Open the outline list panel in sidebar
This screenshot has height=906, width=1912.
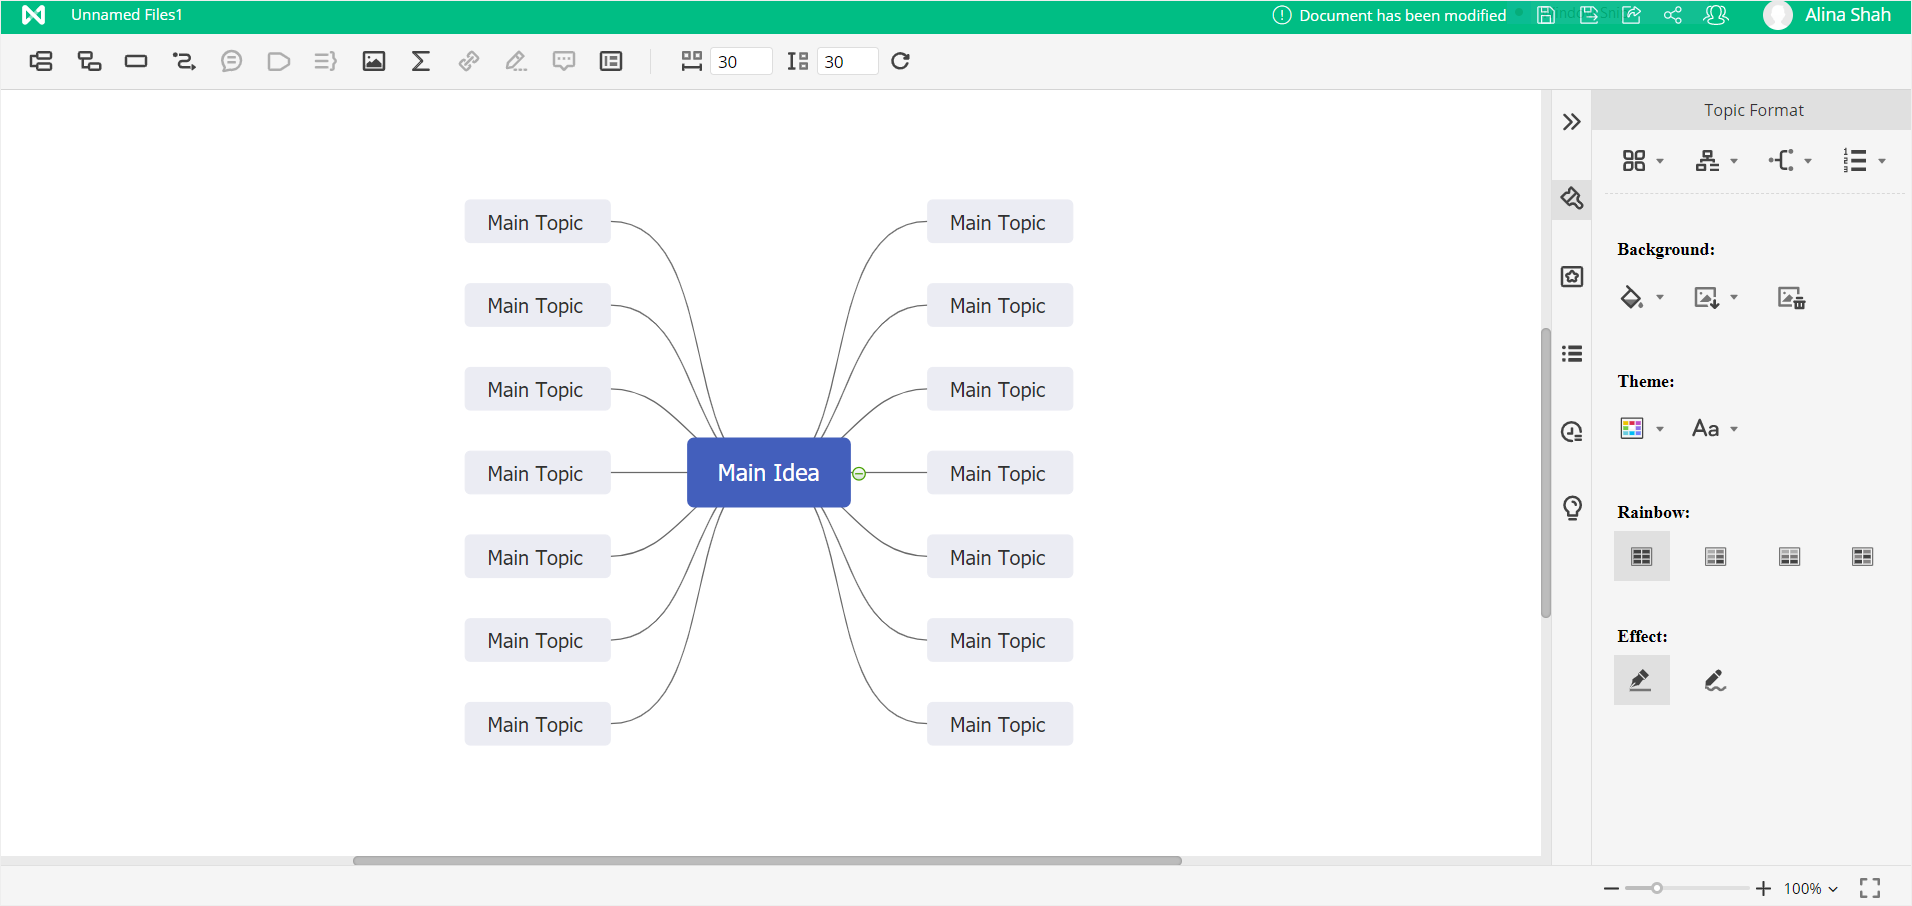coord(1572,354)
